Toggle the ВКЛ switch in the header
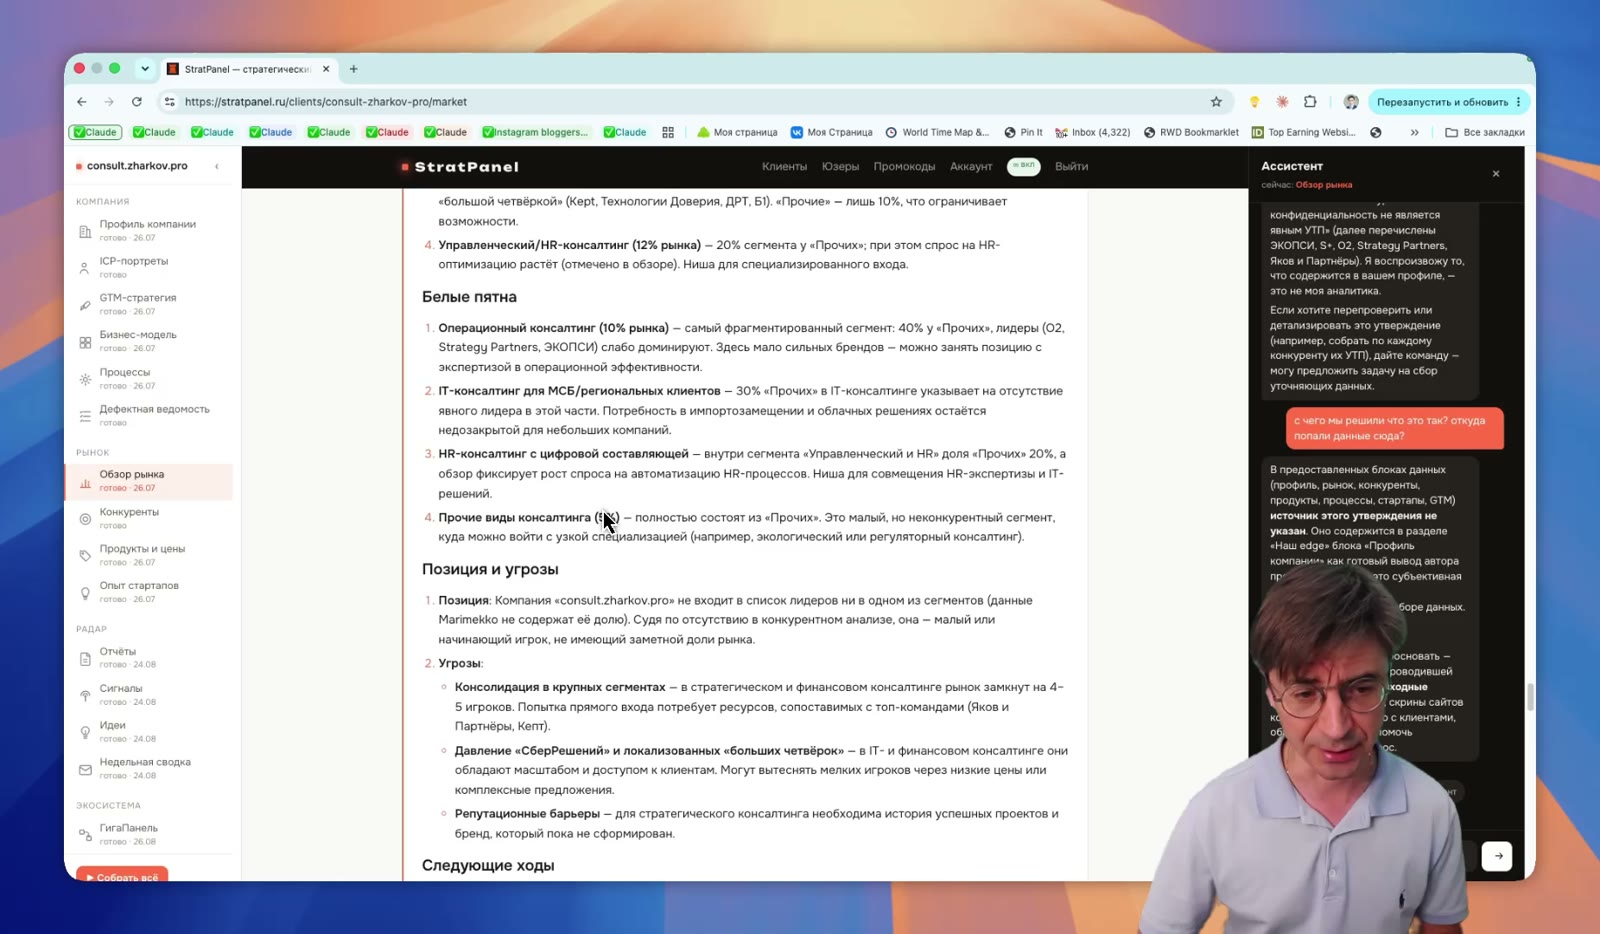Viewport: 1600px width, 934px height. (x=1023, y=166)
